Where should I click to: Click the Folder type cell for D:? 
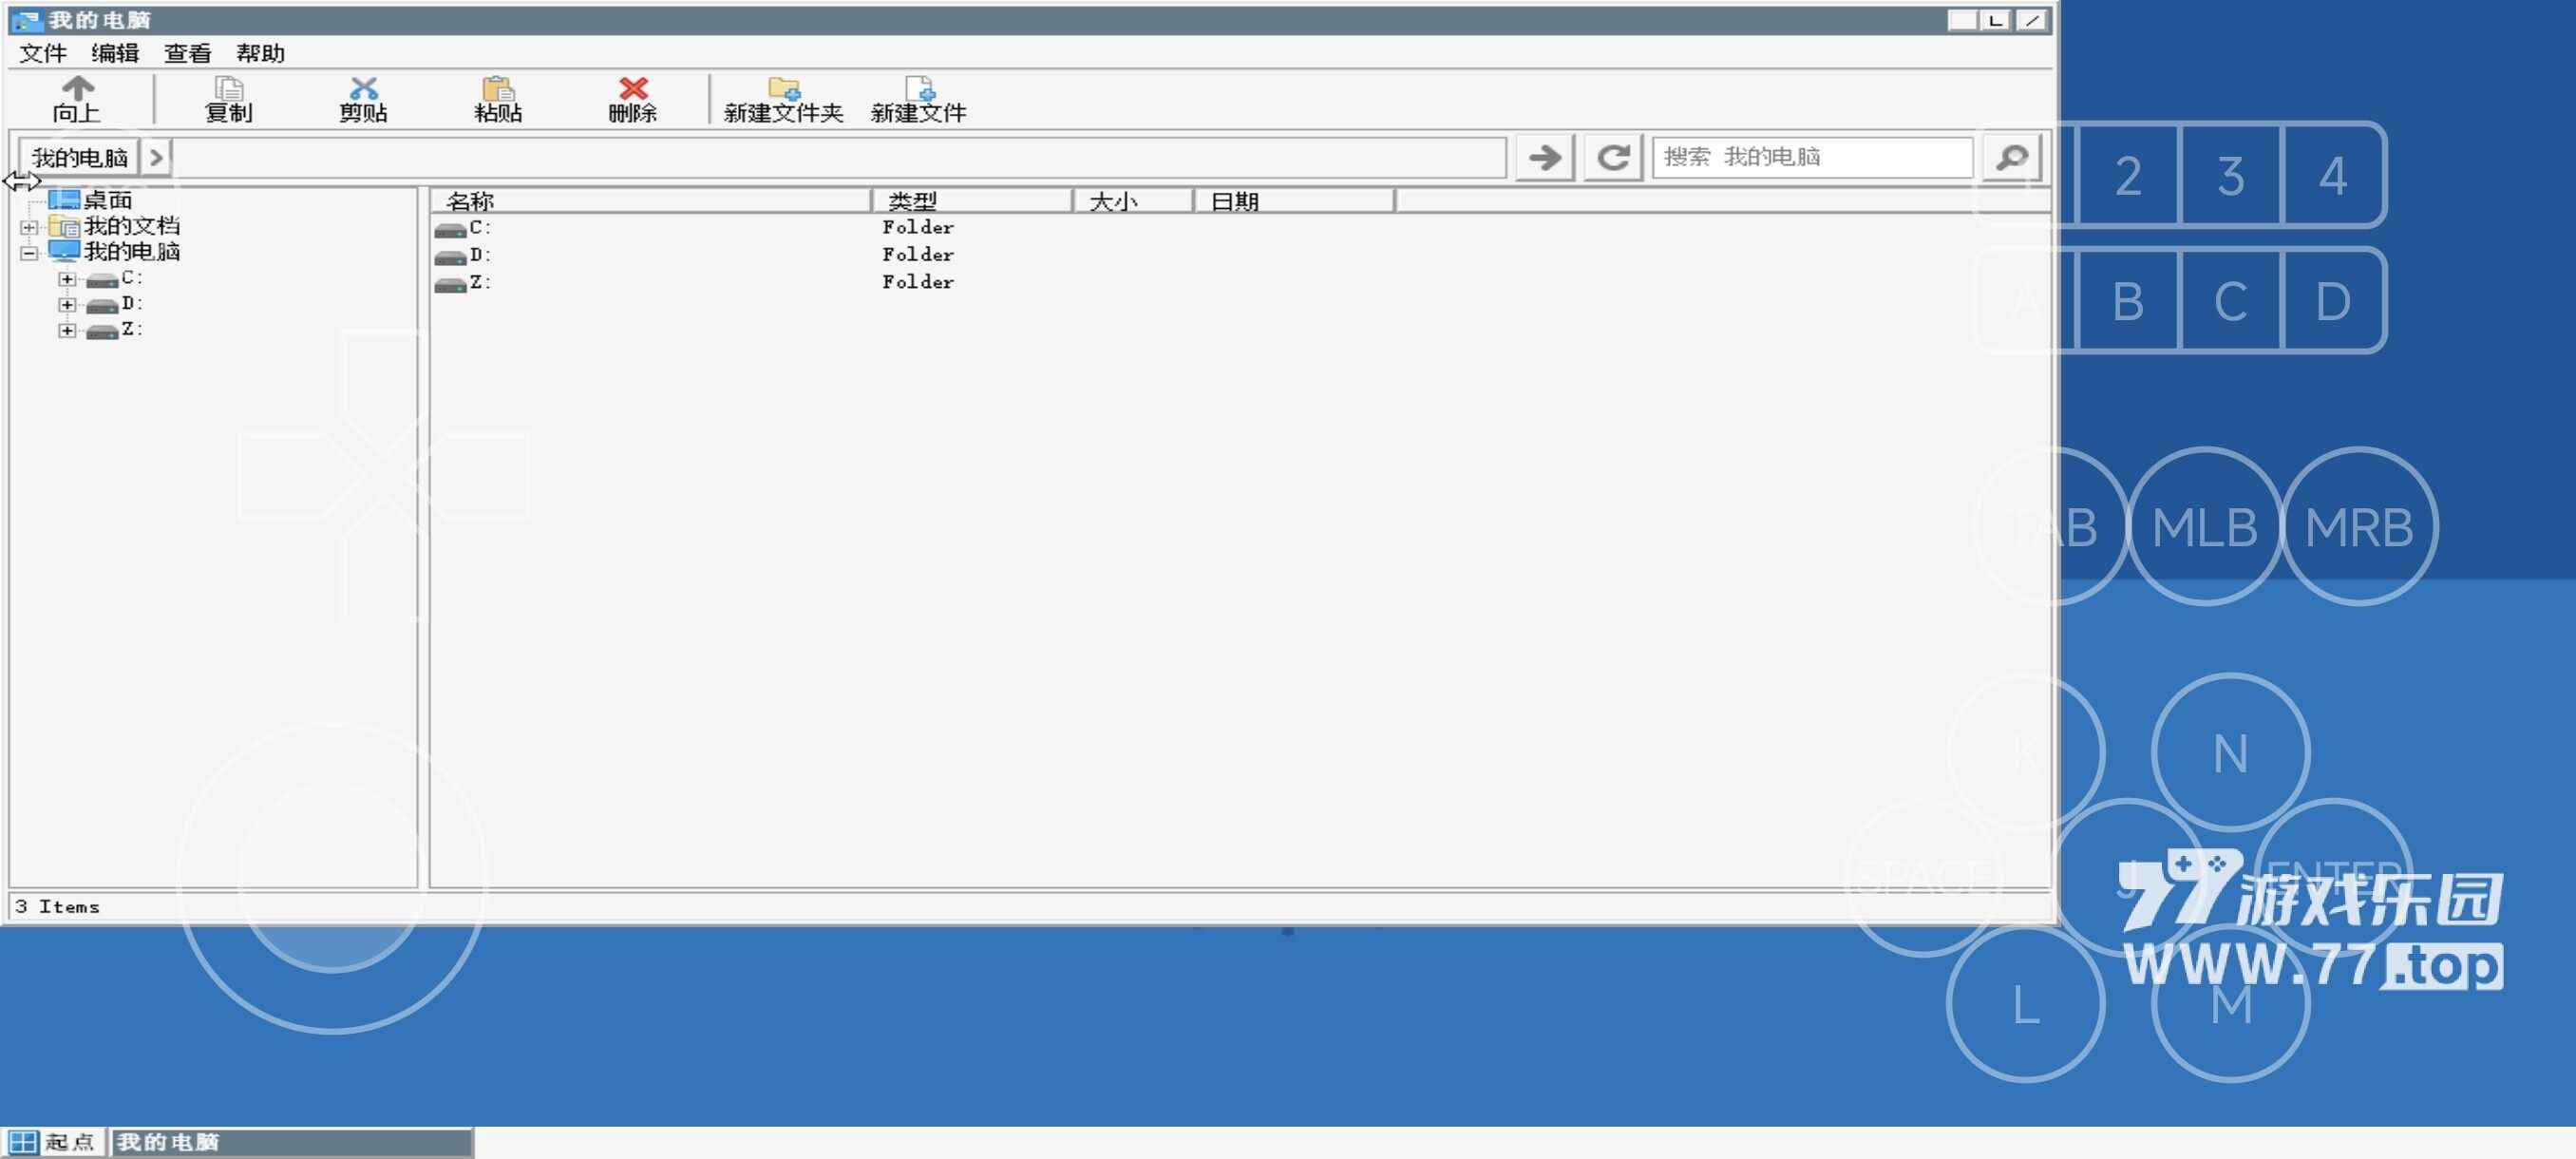[918, 255]
